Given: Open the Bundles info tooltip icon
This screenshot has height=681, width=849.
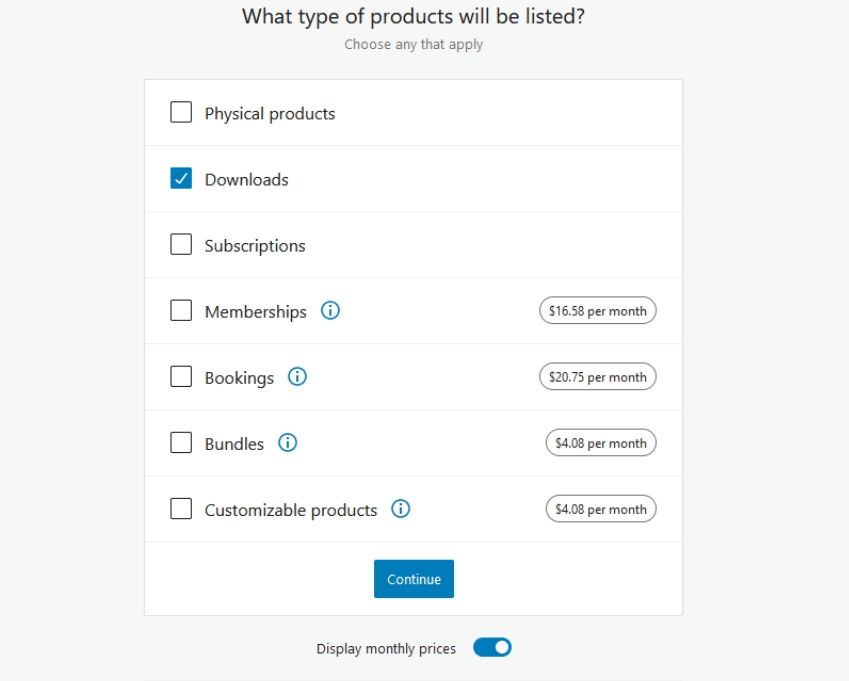Looking at the screenshot, I should point(288,443).
